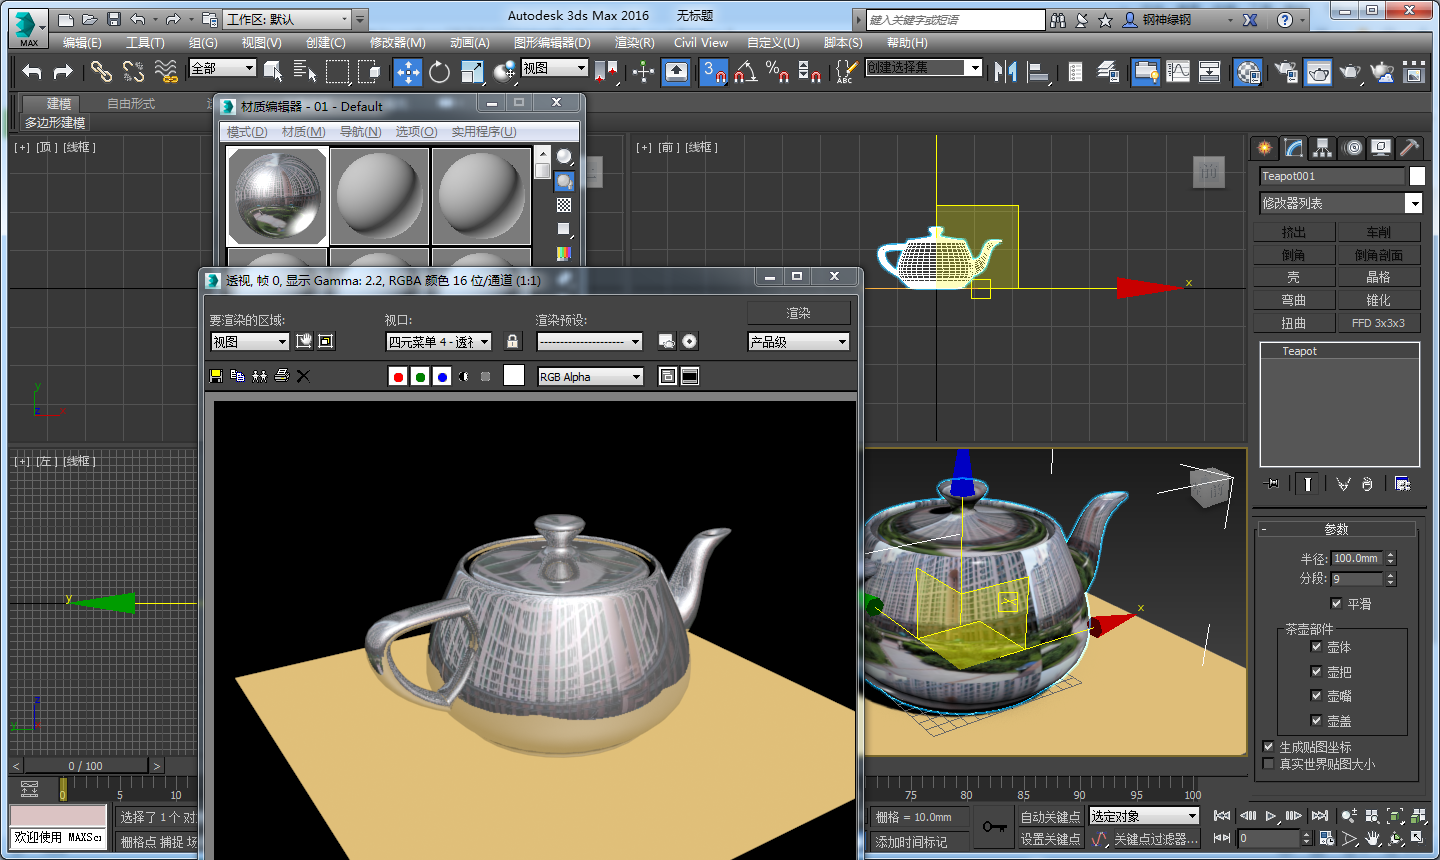Open the 渲染(R) menu
Viewport: 1440px width, 860px height.
(633, 42)
